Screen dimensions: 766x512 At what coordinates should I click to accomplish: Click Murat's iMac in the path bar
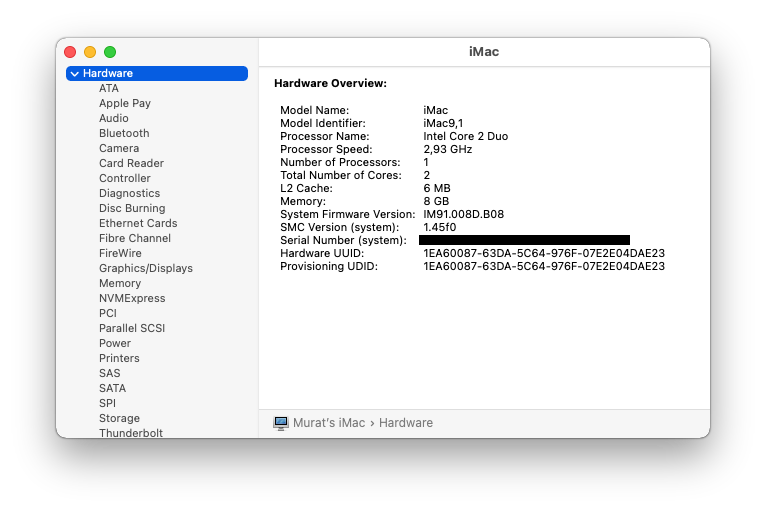[329, 423]
